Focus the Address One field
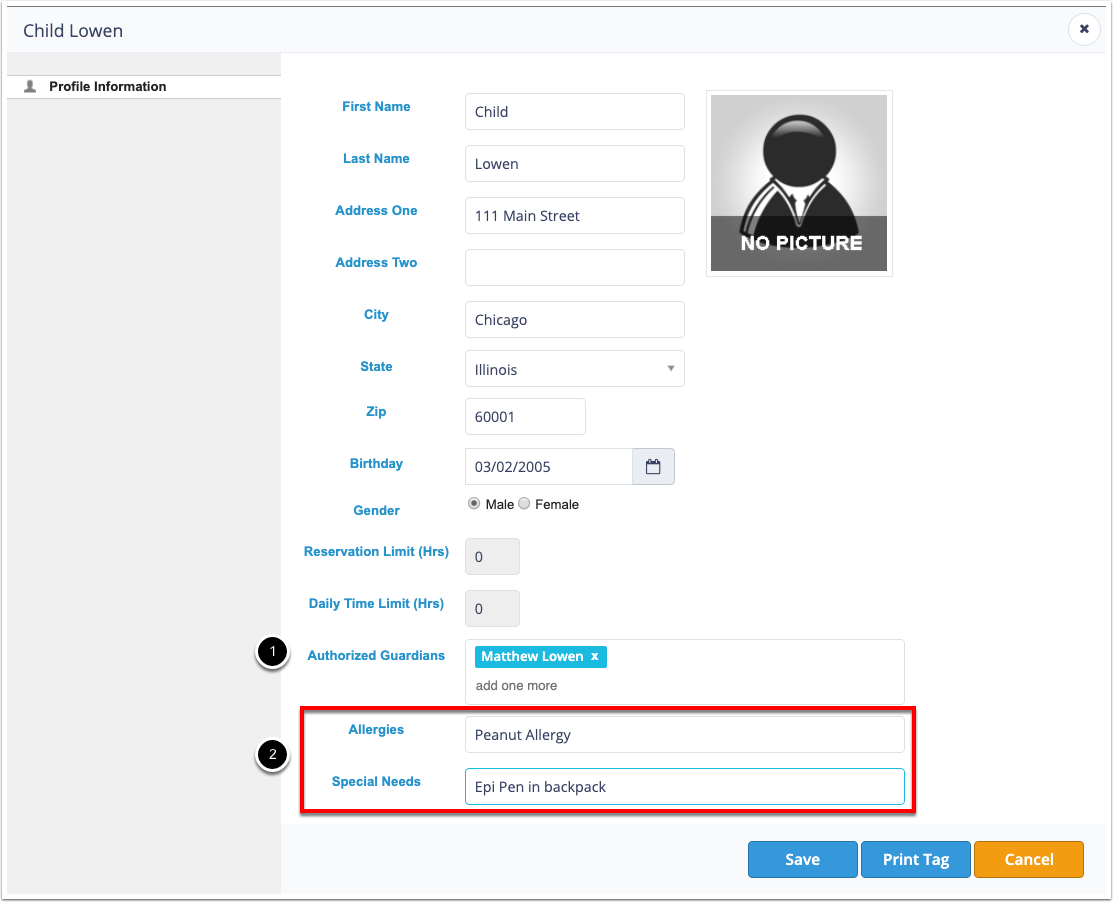Image resolution: width=1113 pixels, height=902 pixels. tap(574, 216)
